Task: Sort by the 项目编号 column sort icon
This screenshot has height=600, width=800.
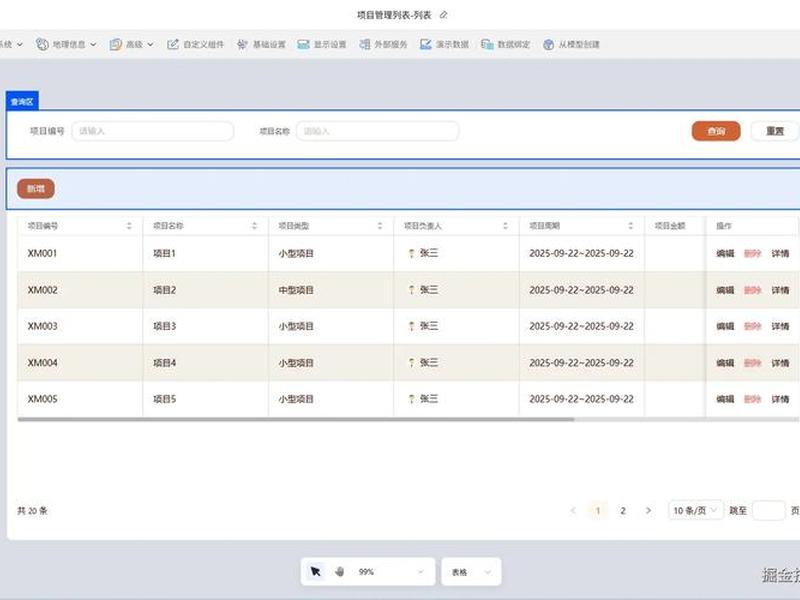Action: (129, 226)
